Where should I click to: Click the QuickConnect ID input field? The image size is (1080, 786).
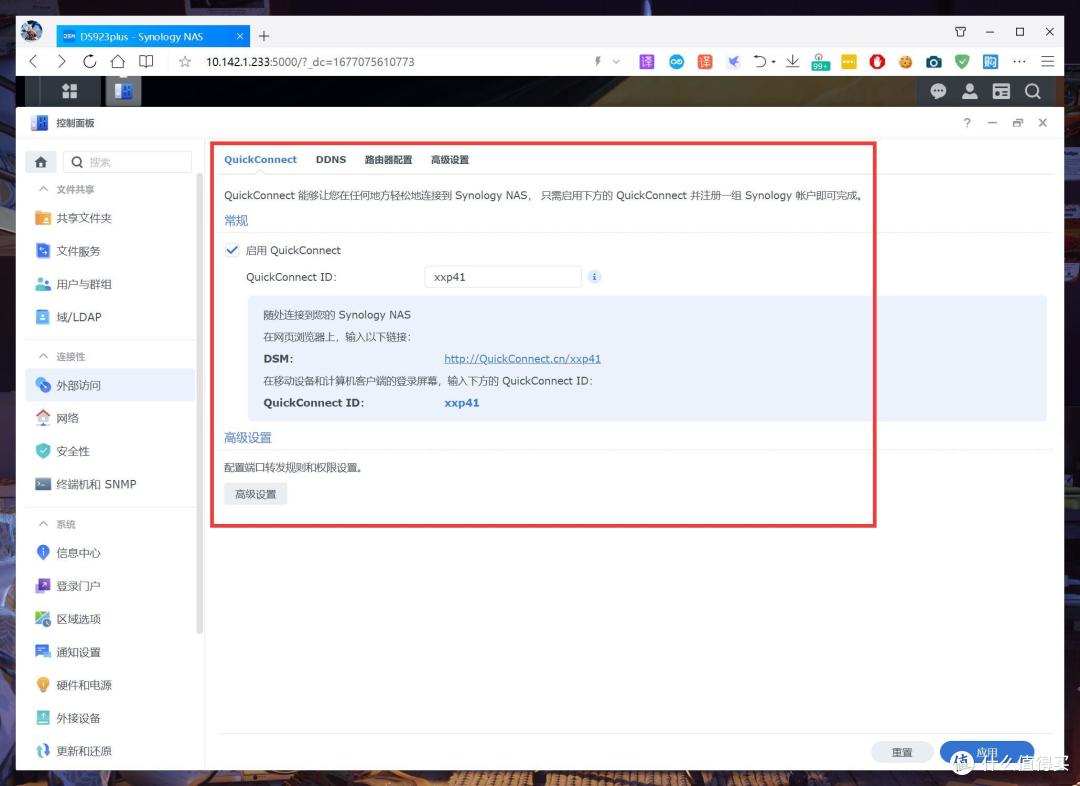(503, 277)
